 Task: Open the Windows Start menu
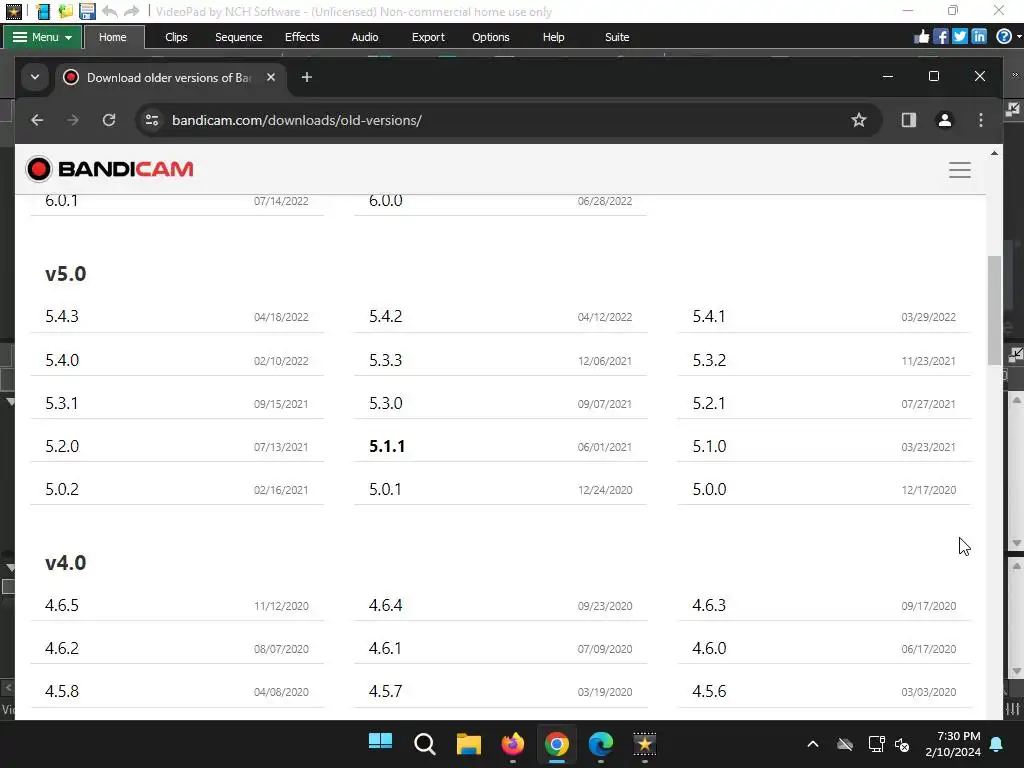[380, 743]
